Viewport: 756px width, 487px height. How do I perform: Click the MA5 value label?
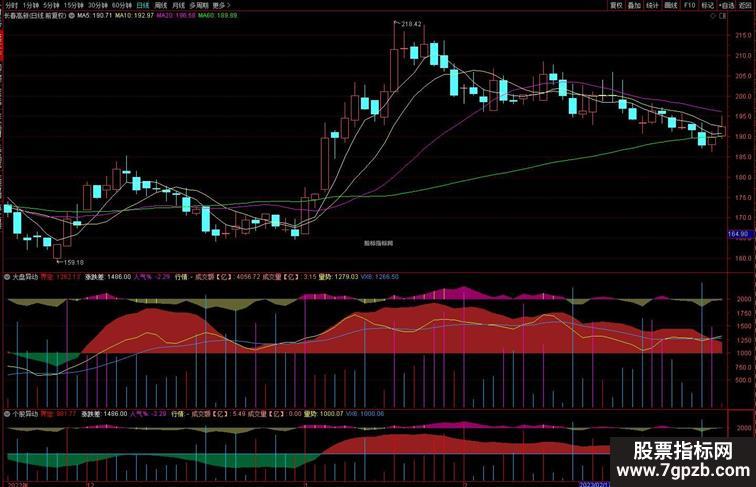tap(95, 15)
